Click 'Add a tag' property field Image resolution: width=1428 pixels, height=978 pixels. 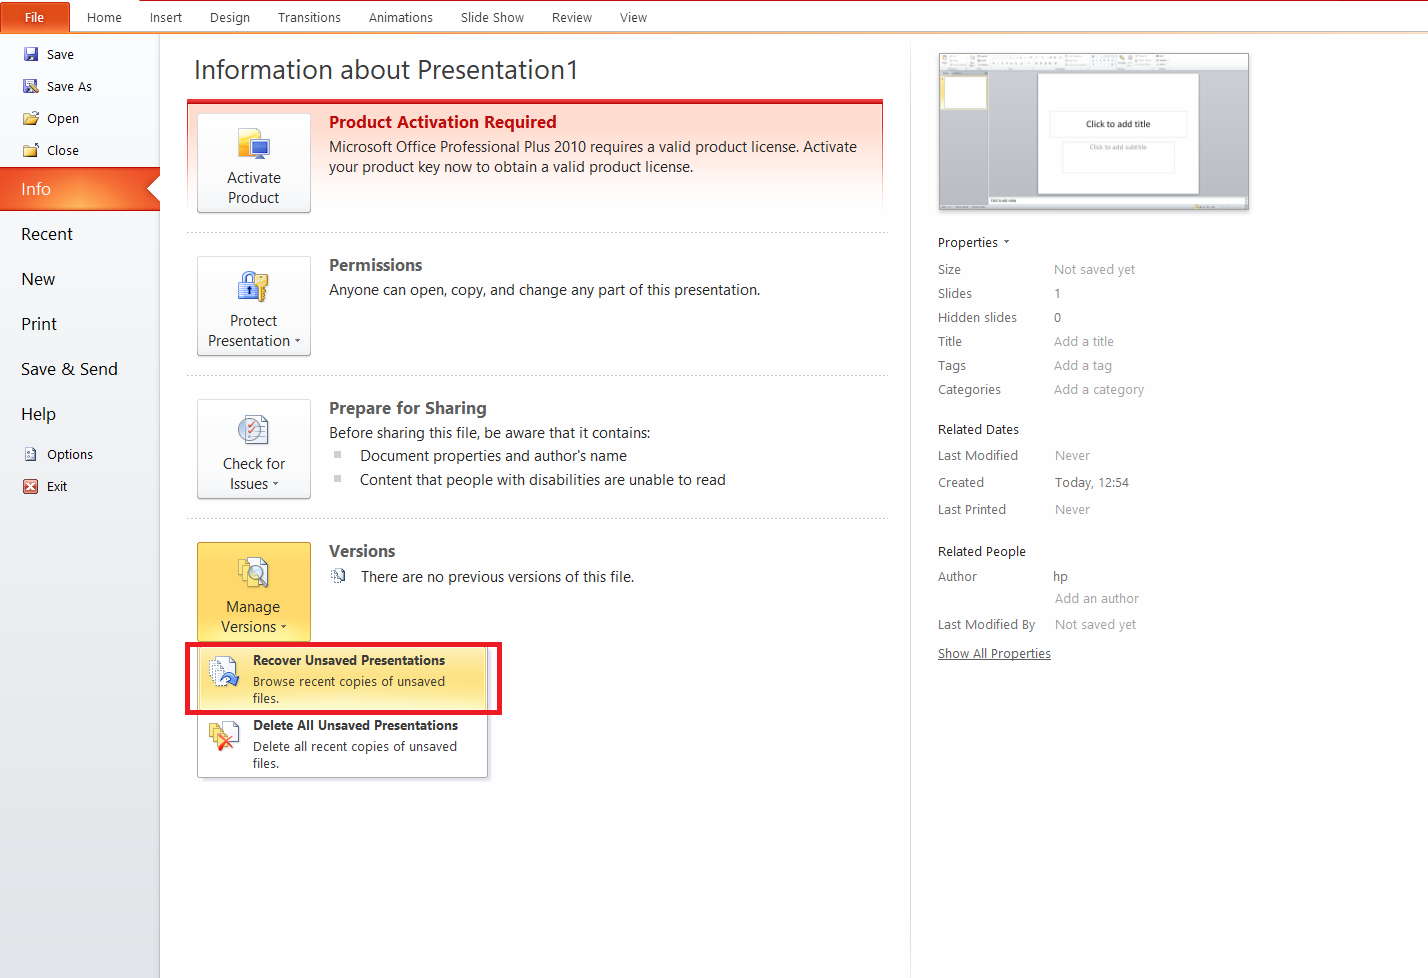1083,365
